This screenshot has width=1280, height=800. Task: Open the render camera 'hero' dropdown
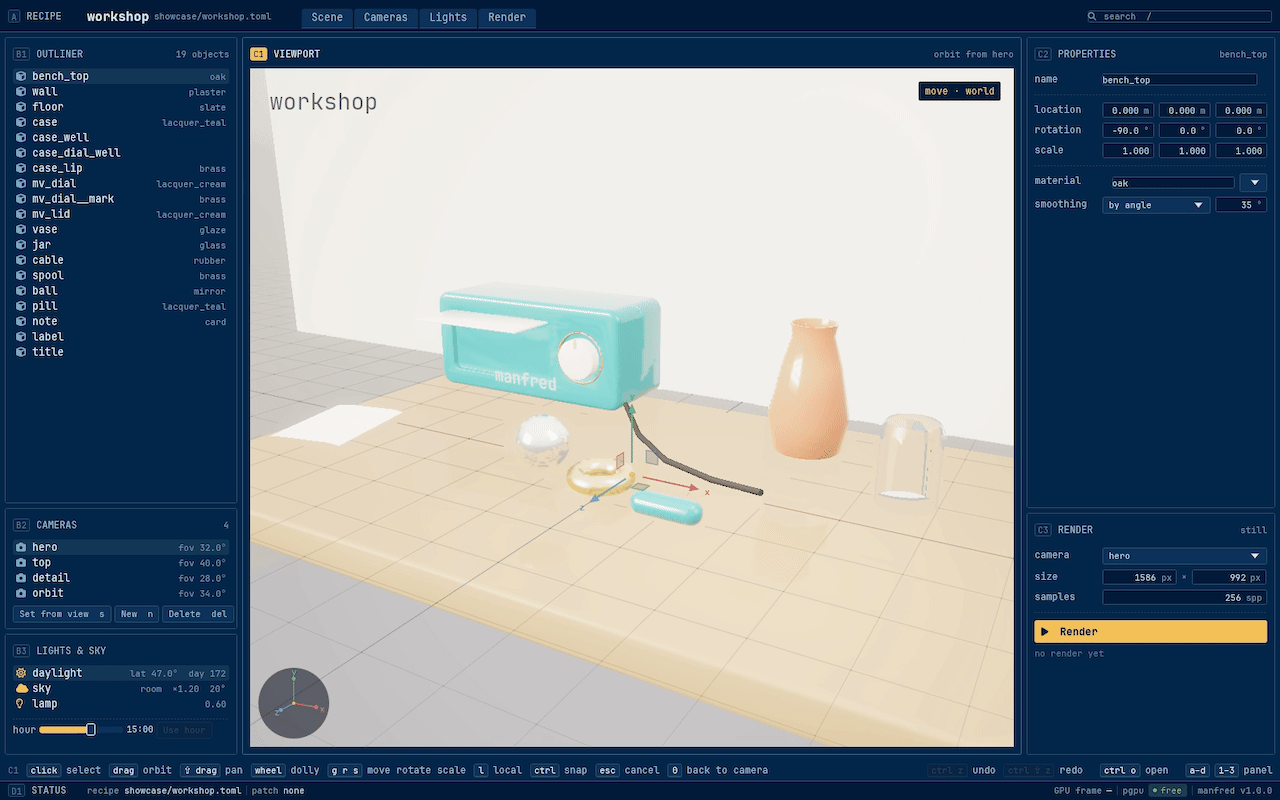click(x=1185, y=556)
